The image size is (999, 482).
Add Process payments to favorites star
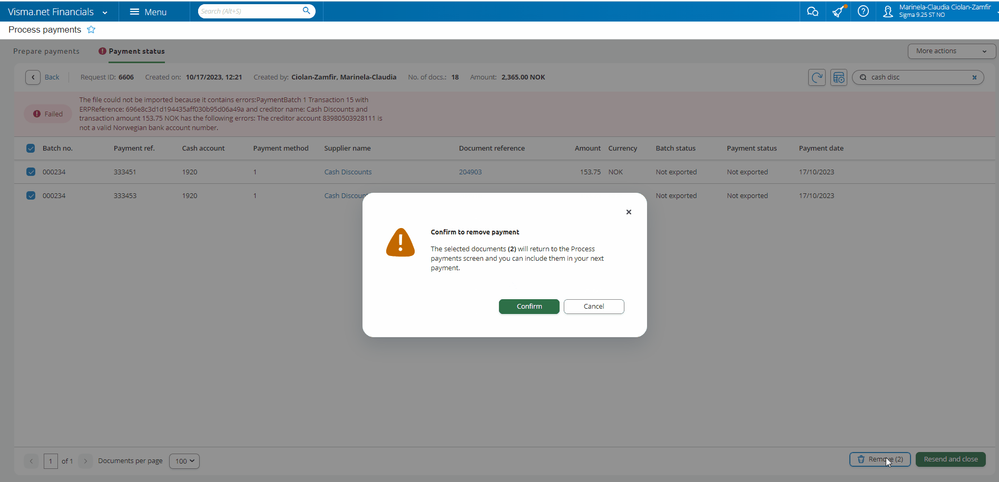91,30
